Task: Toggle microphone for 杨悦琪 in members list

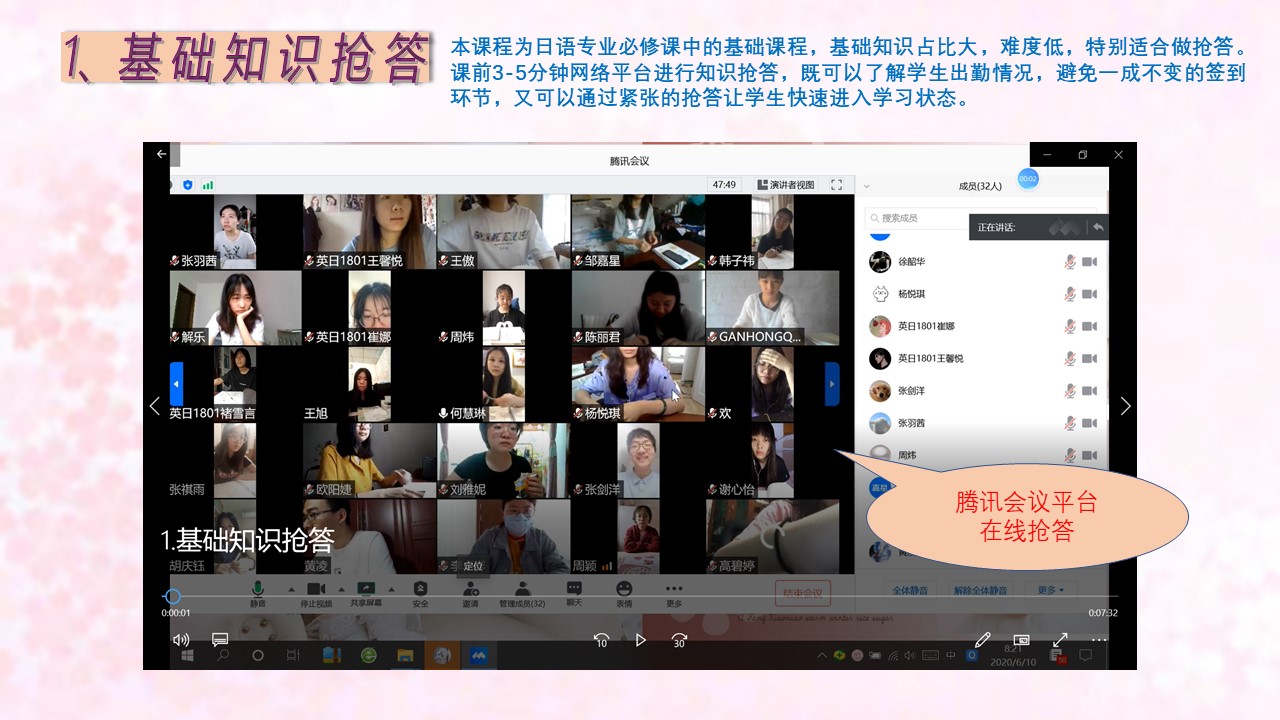Action: pyautogui.click(x=1069, y=294)
